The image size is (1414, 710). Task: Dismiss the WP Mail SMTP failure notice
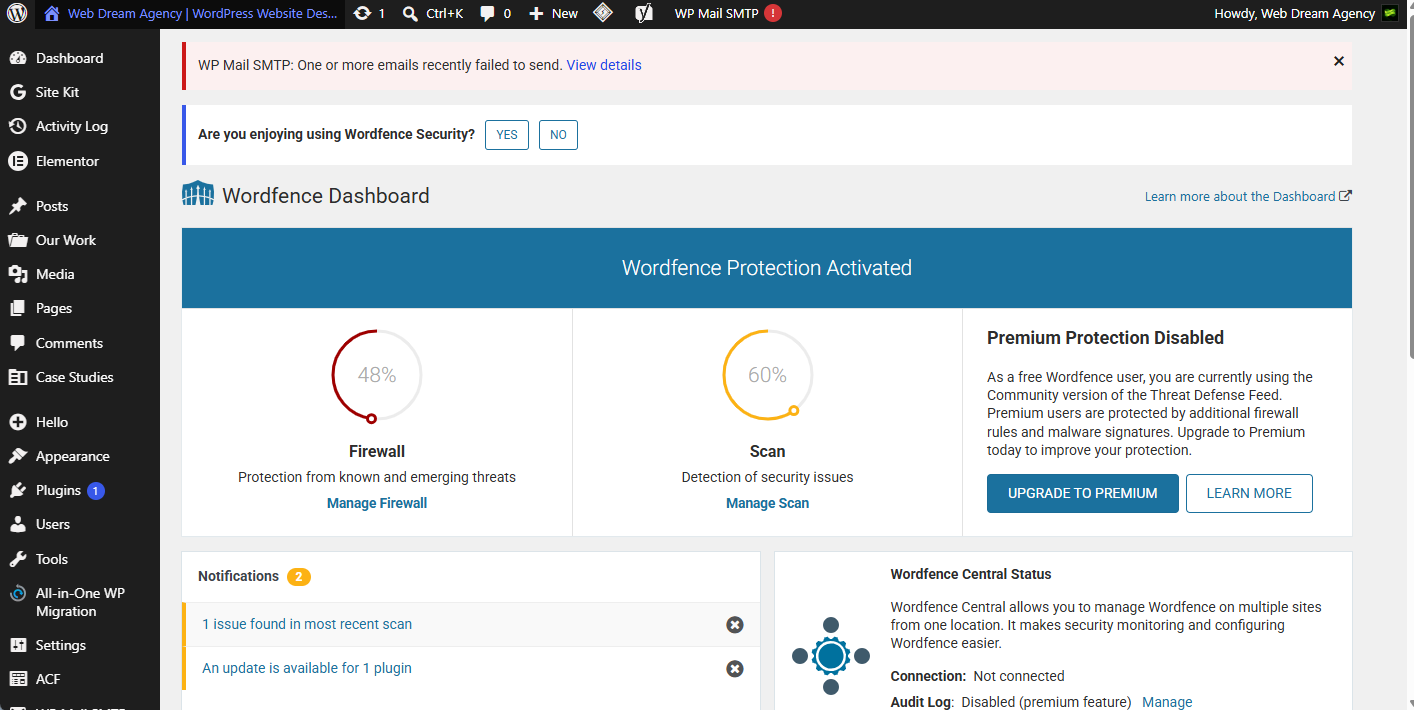[x=1339, y=61]
